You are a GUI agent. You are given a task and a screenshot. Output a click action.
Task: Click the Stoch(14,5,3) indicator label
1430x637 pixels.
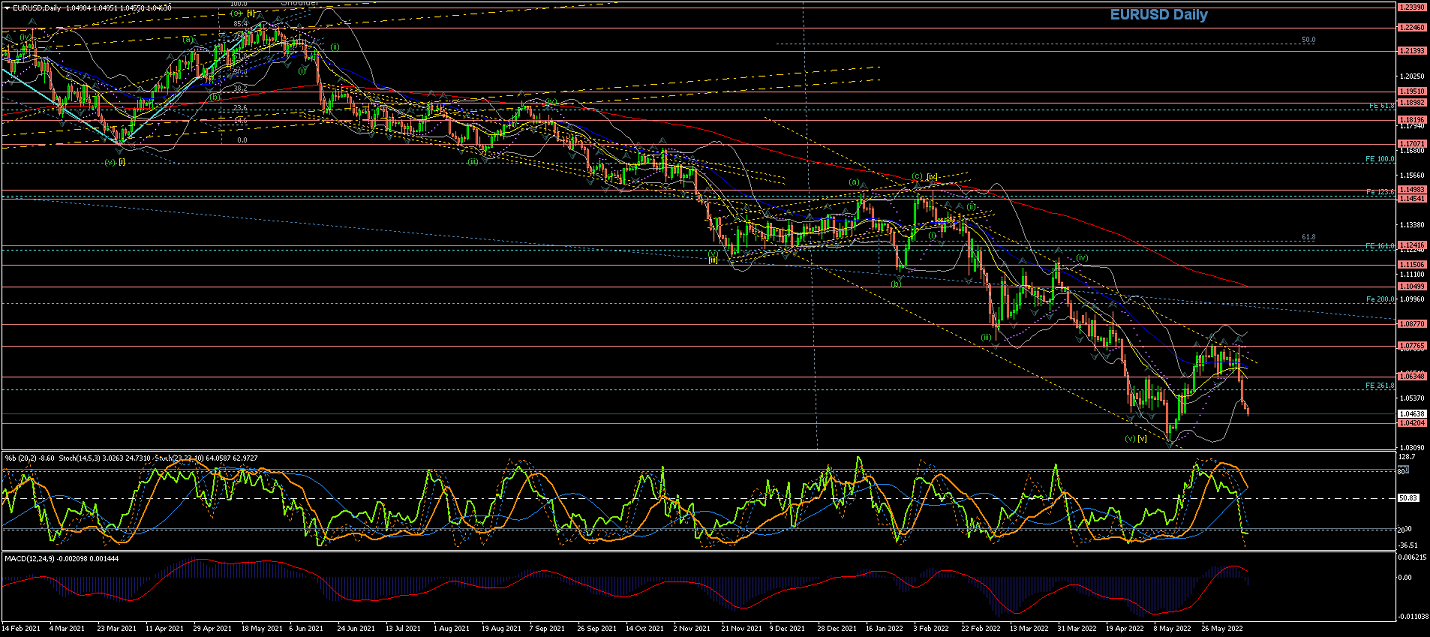click(79, 457)
